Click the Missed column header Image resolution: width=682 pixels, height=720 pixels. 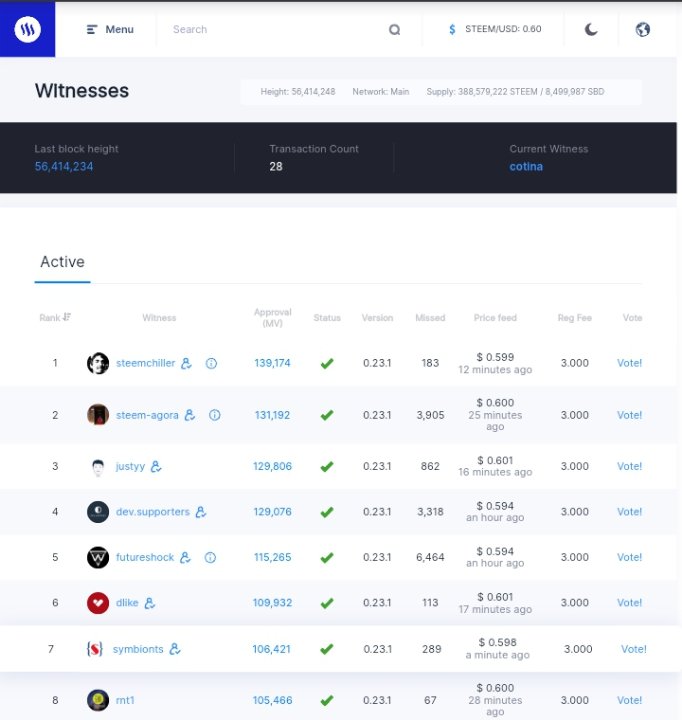430,318
